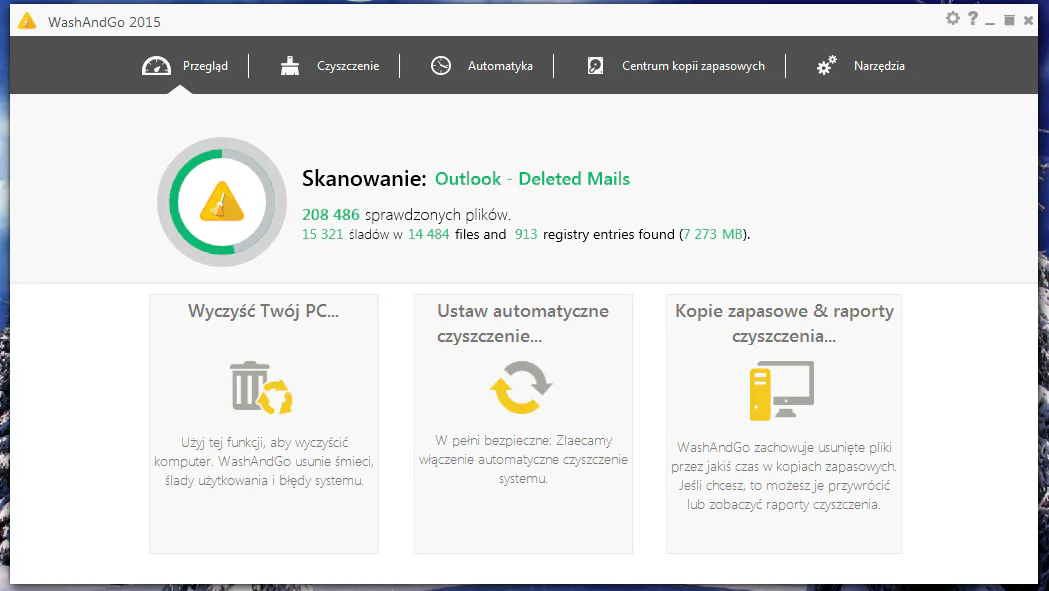
Task: Click the '913' registry entries count
Action: point(526,234)
